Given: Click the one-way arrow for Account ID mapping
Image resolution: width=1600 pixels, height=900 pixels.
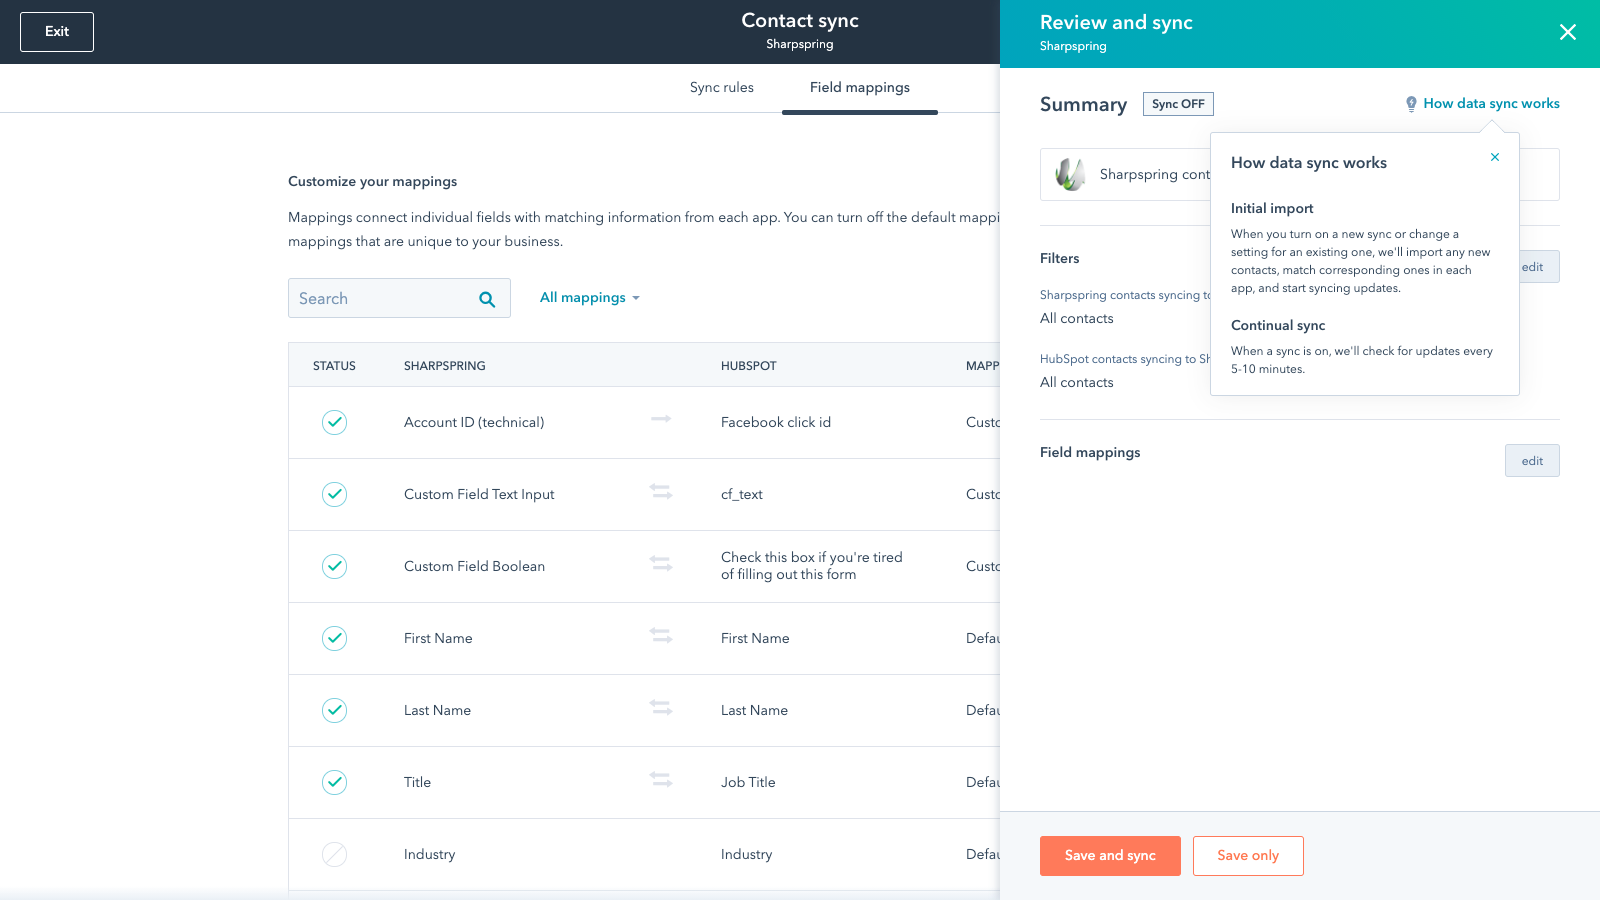Looking at the screenshot, I should click(x=661, y=419).
